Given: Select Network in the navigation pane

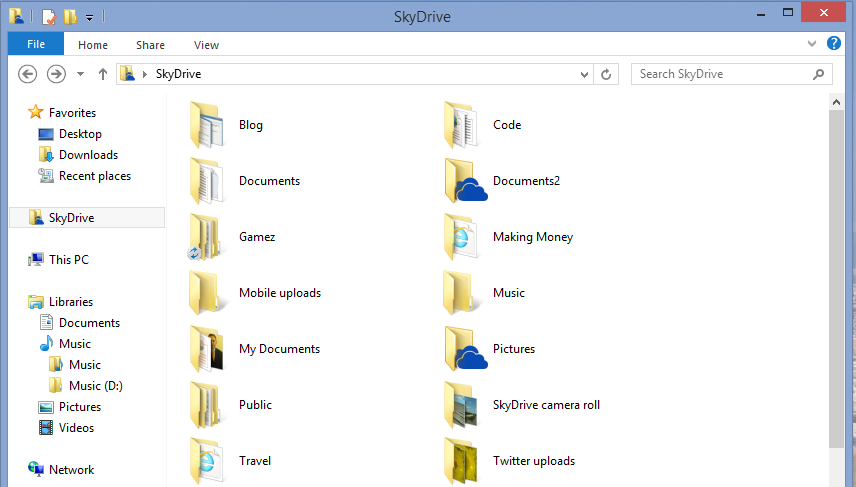Looking at the screenshot, I should (x=72, y=470).
